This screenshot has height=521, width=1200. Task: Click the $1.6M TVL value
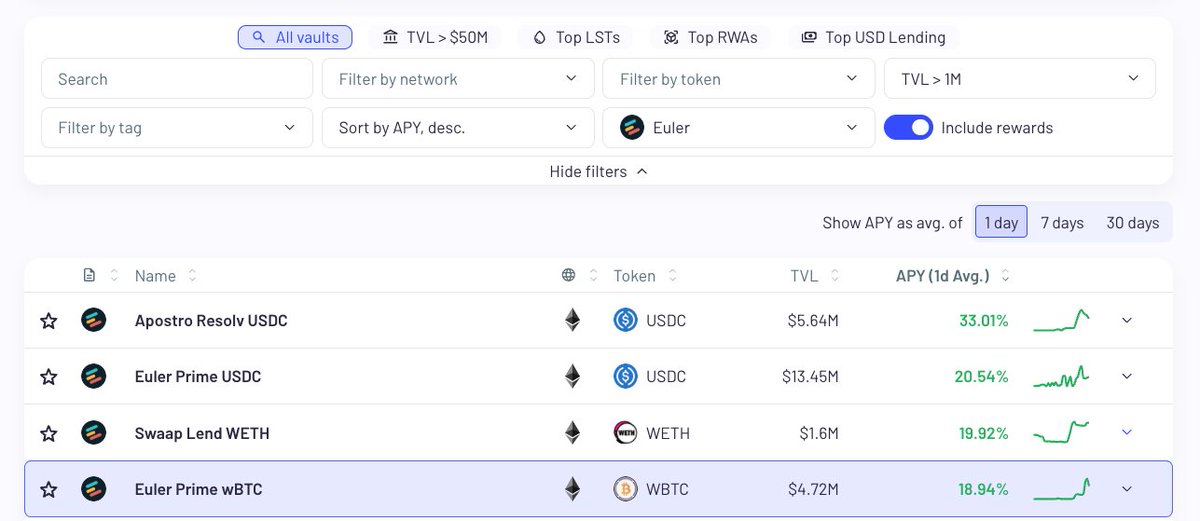818,433
